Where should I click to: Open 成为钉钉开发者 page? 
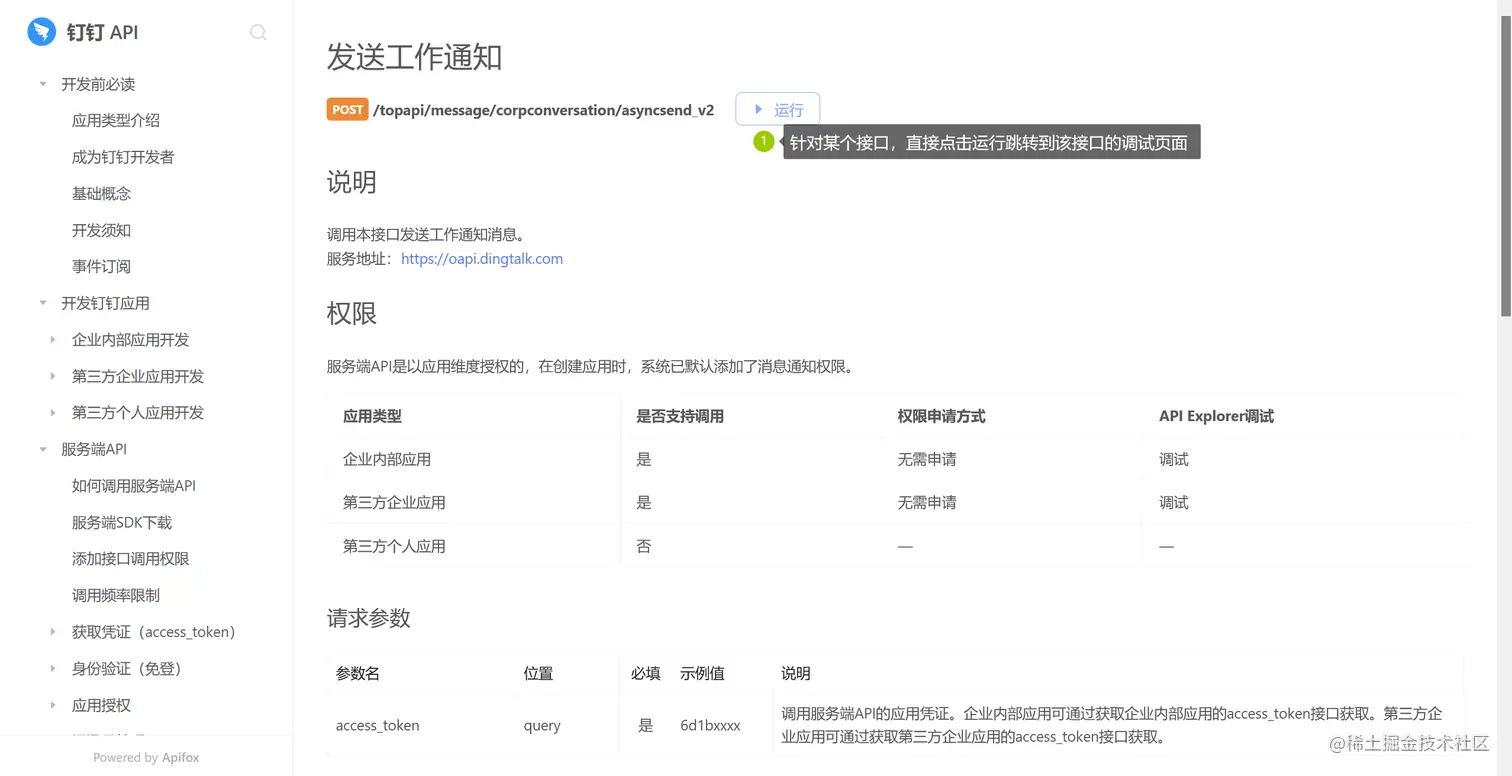pos(123,157)
